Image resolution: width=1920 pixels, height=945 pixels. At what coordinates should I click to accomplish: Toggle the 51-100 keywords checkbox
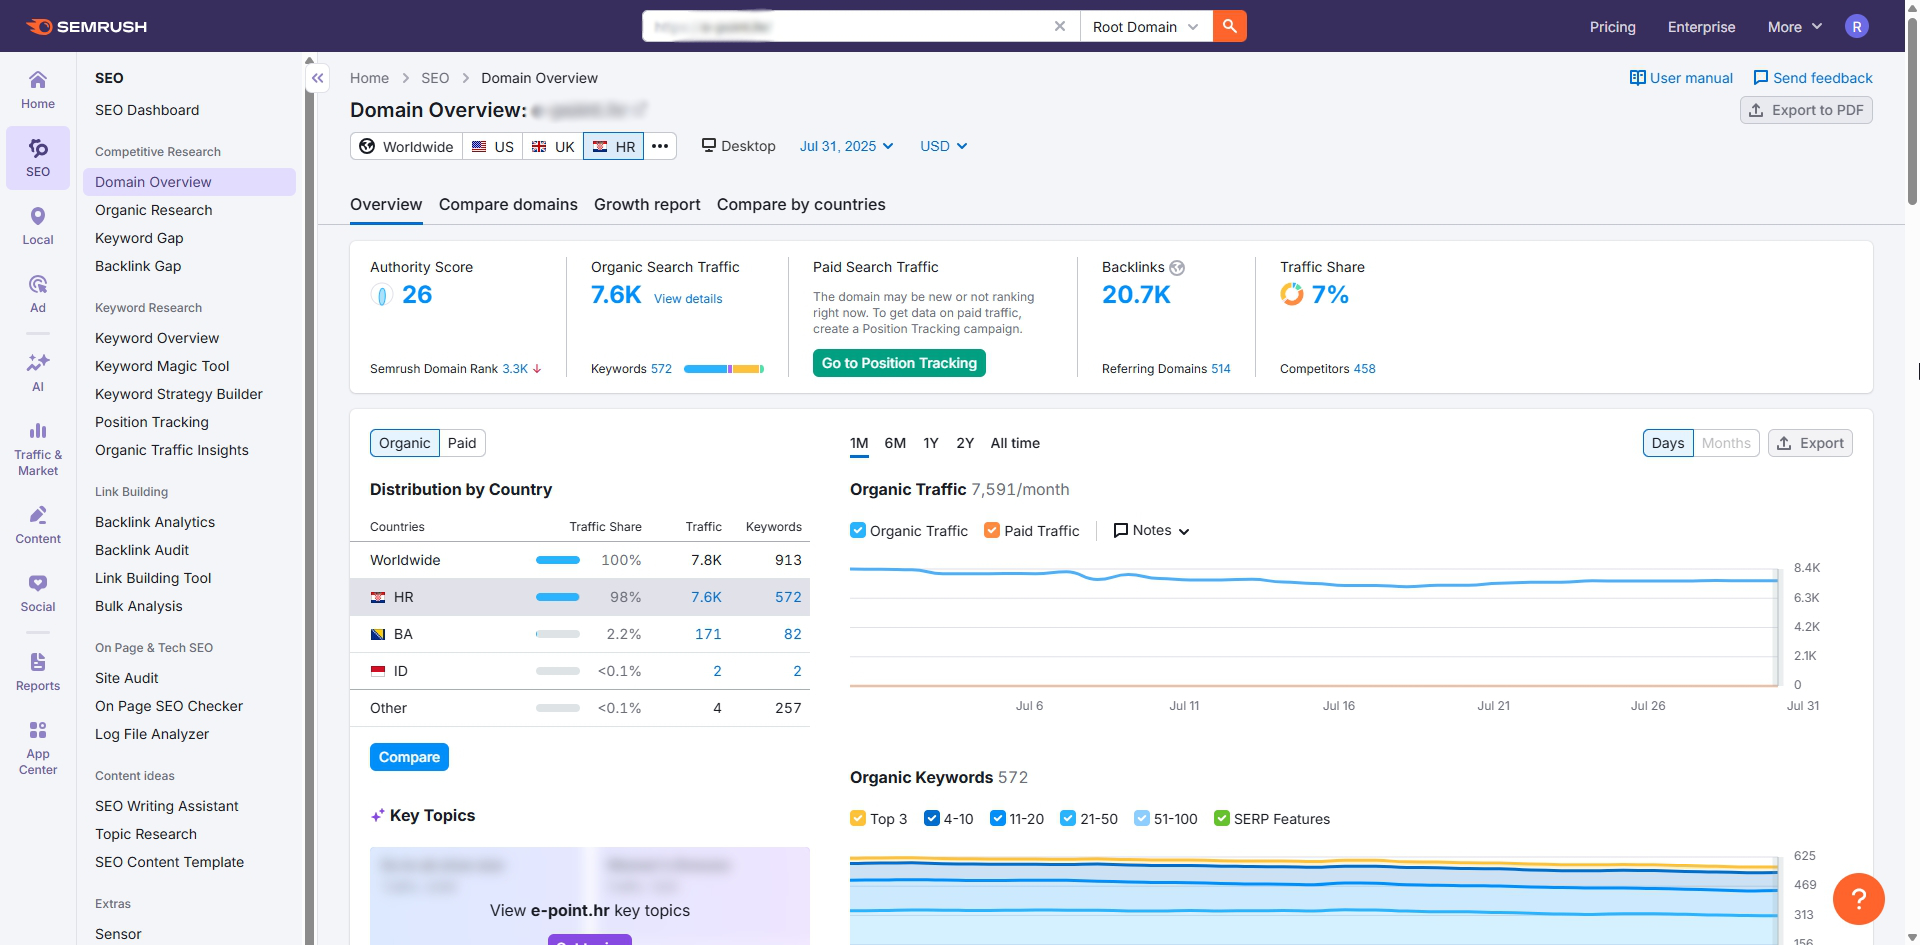click(x=1142, y=818)
